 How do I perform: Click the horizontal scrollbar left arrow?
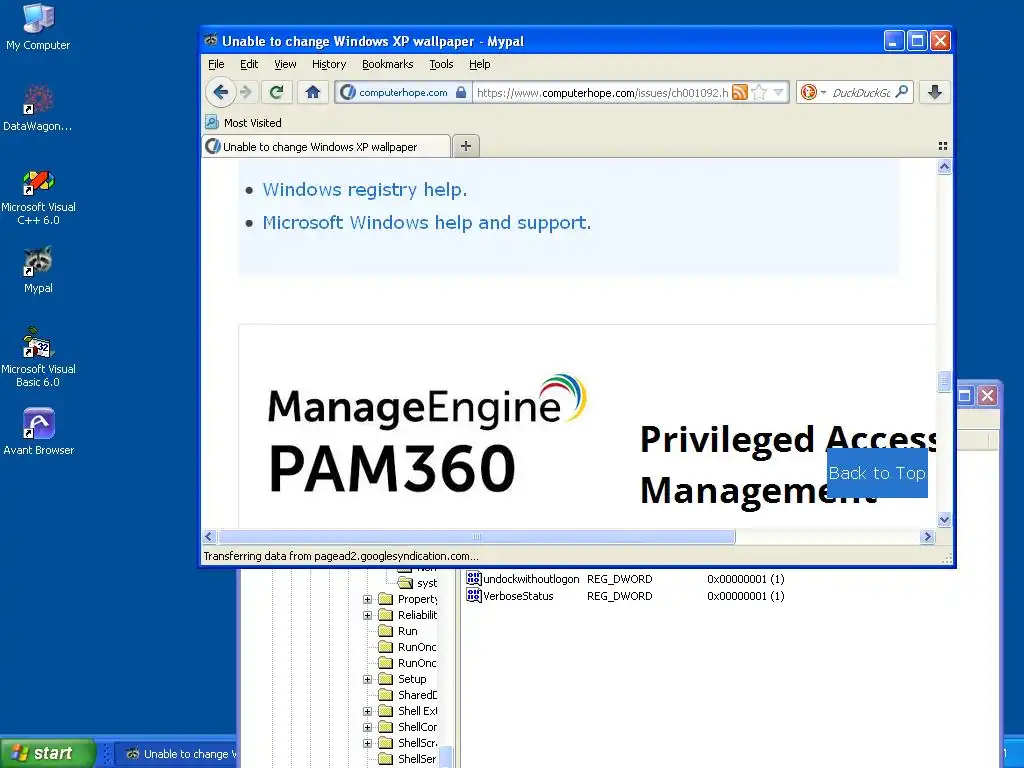[209, 537]
